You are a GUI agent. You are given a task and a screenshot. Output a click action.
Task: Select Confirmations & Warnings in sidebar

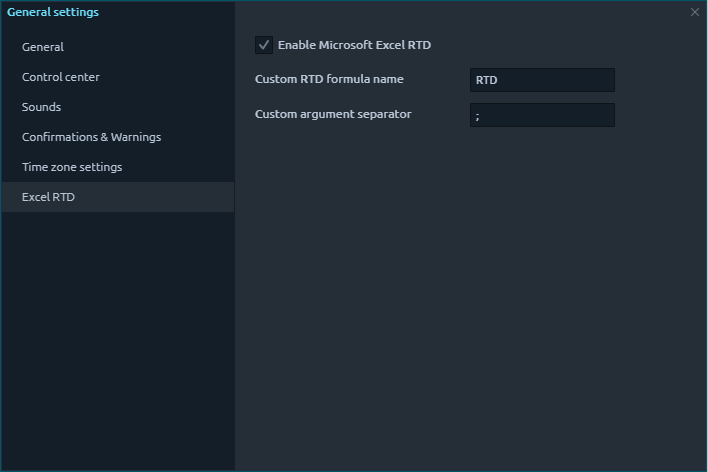point(91,137)
